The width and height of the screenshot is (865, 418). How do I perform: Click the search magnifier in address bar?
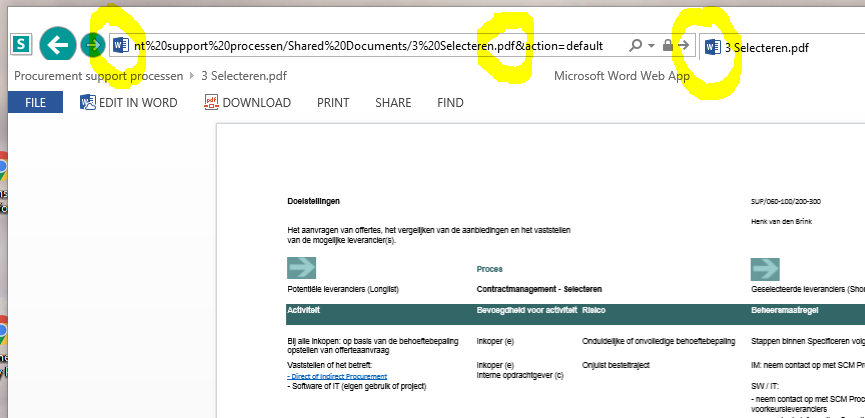pos(635,46)
